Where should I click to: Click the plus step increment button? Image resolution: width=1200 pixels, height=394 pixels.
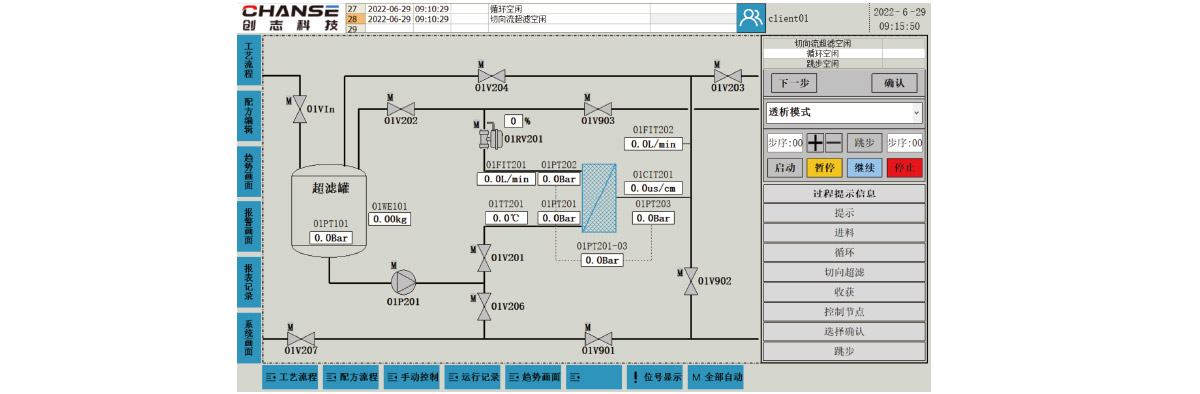click(815, 143)
